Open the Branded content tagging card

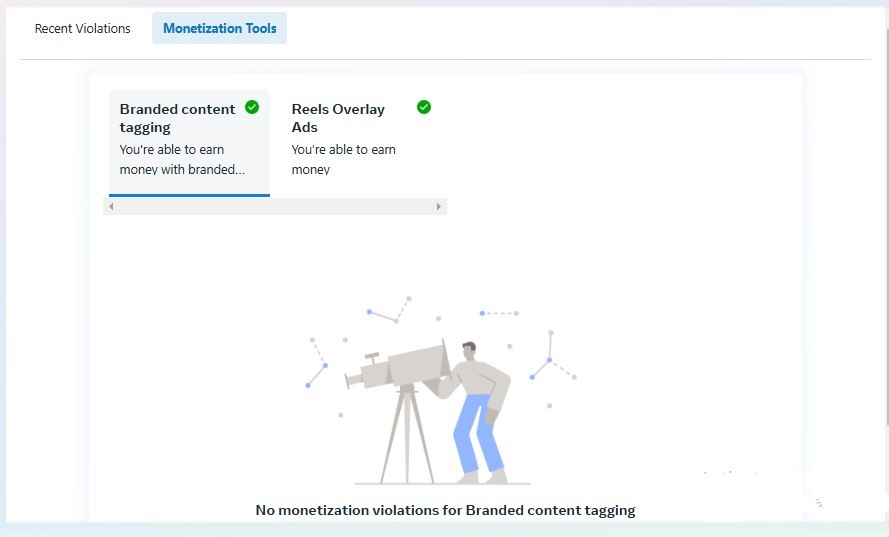tap(189, 142)
